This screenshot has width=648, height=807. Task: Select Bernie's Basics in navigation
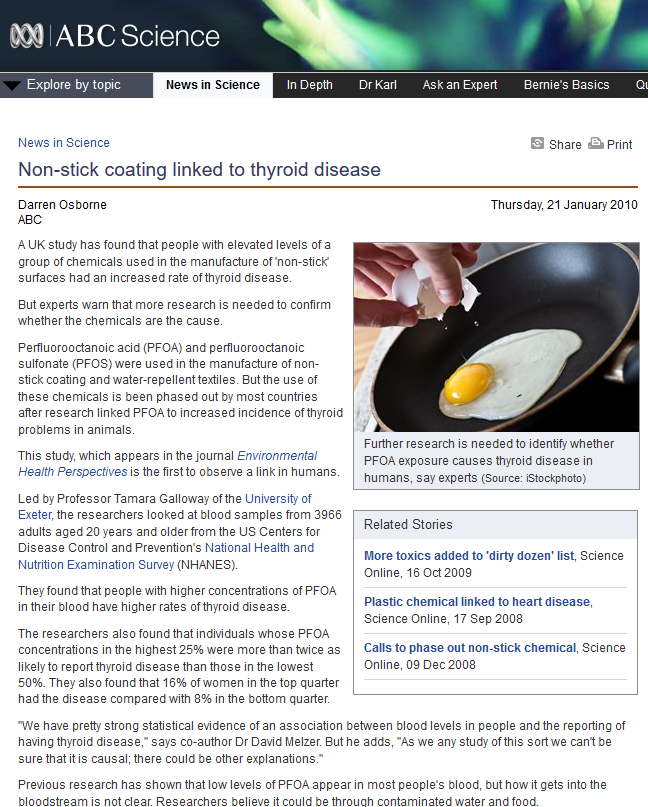tap(566, 85)
